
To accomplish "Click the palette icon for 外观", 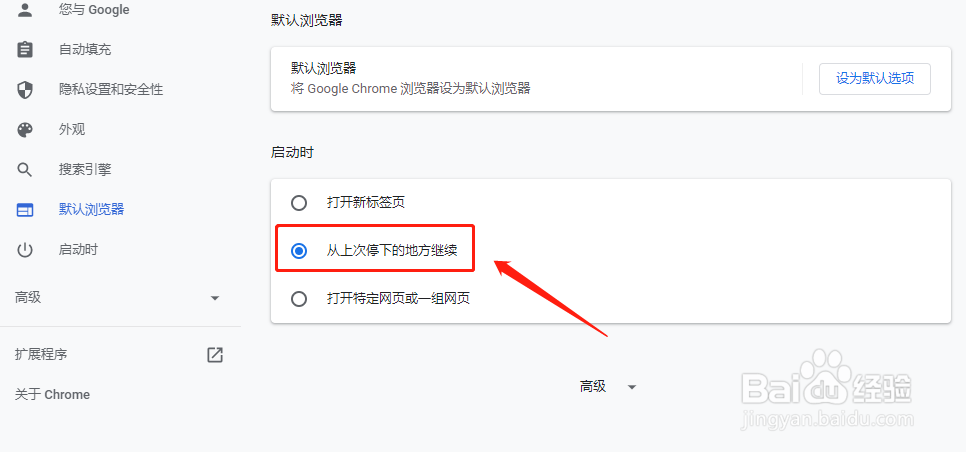I will [x=25, y=130].
